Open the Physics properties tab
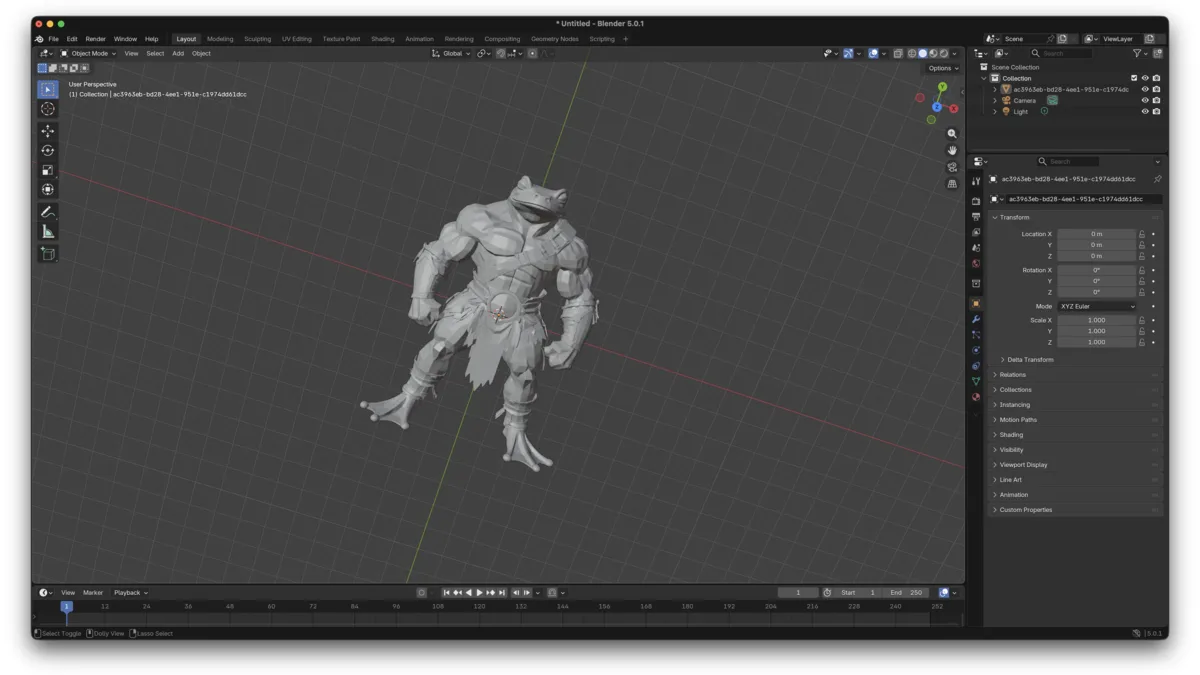 pyautogui.click(x=976, y=350)
